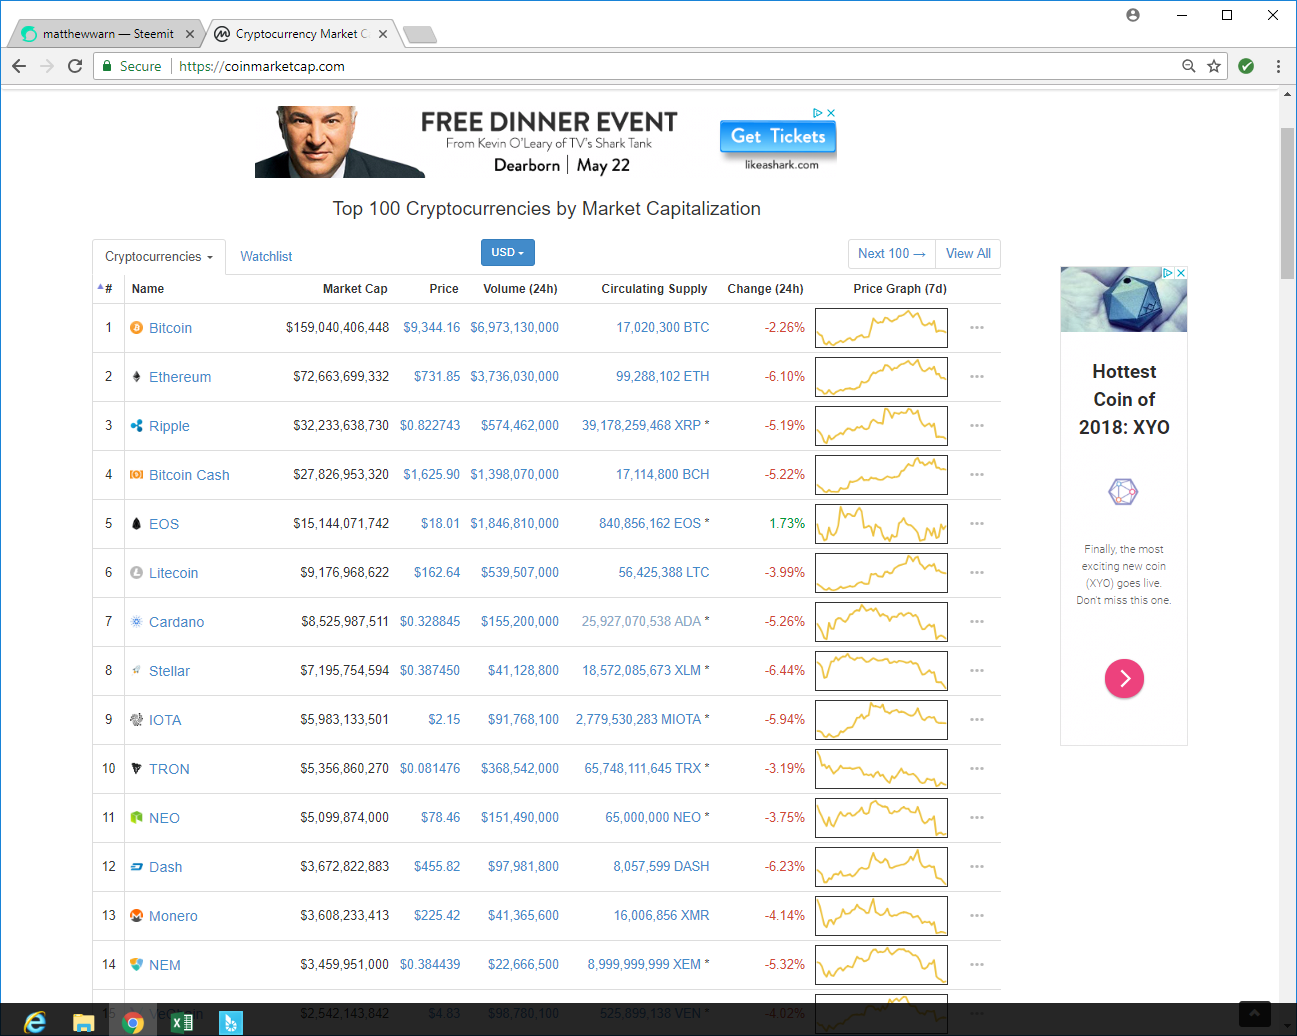This screenshot has height=1036, width=1297.
Task: Sort by the Market Cap column header
Action: 355,289
